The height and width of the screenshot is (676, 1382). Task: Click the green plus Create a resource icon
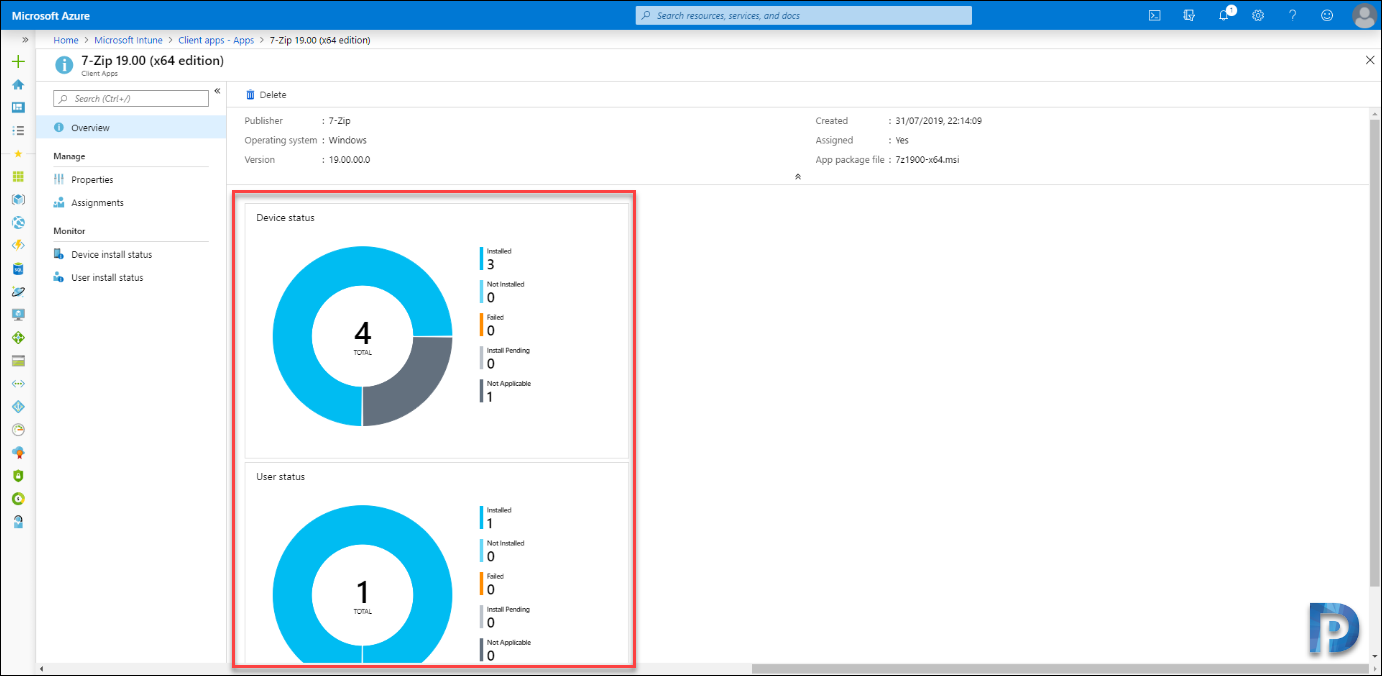[18, 62]
